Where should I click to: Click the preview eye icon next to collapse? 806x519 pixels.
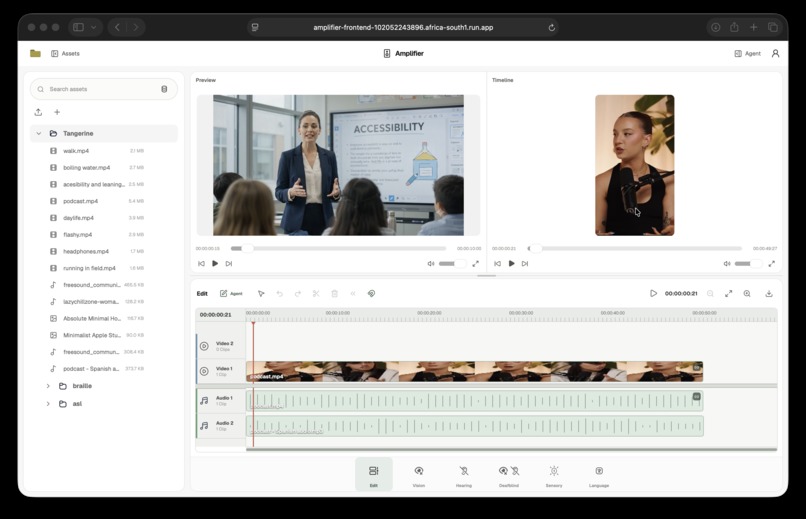(371, 293)
